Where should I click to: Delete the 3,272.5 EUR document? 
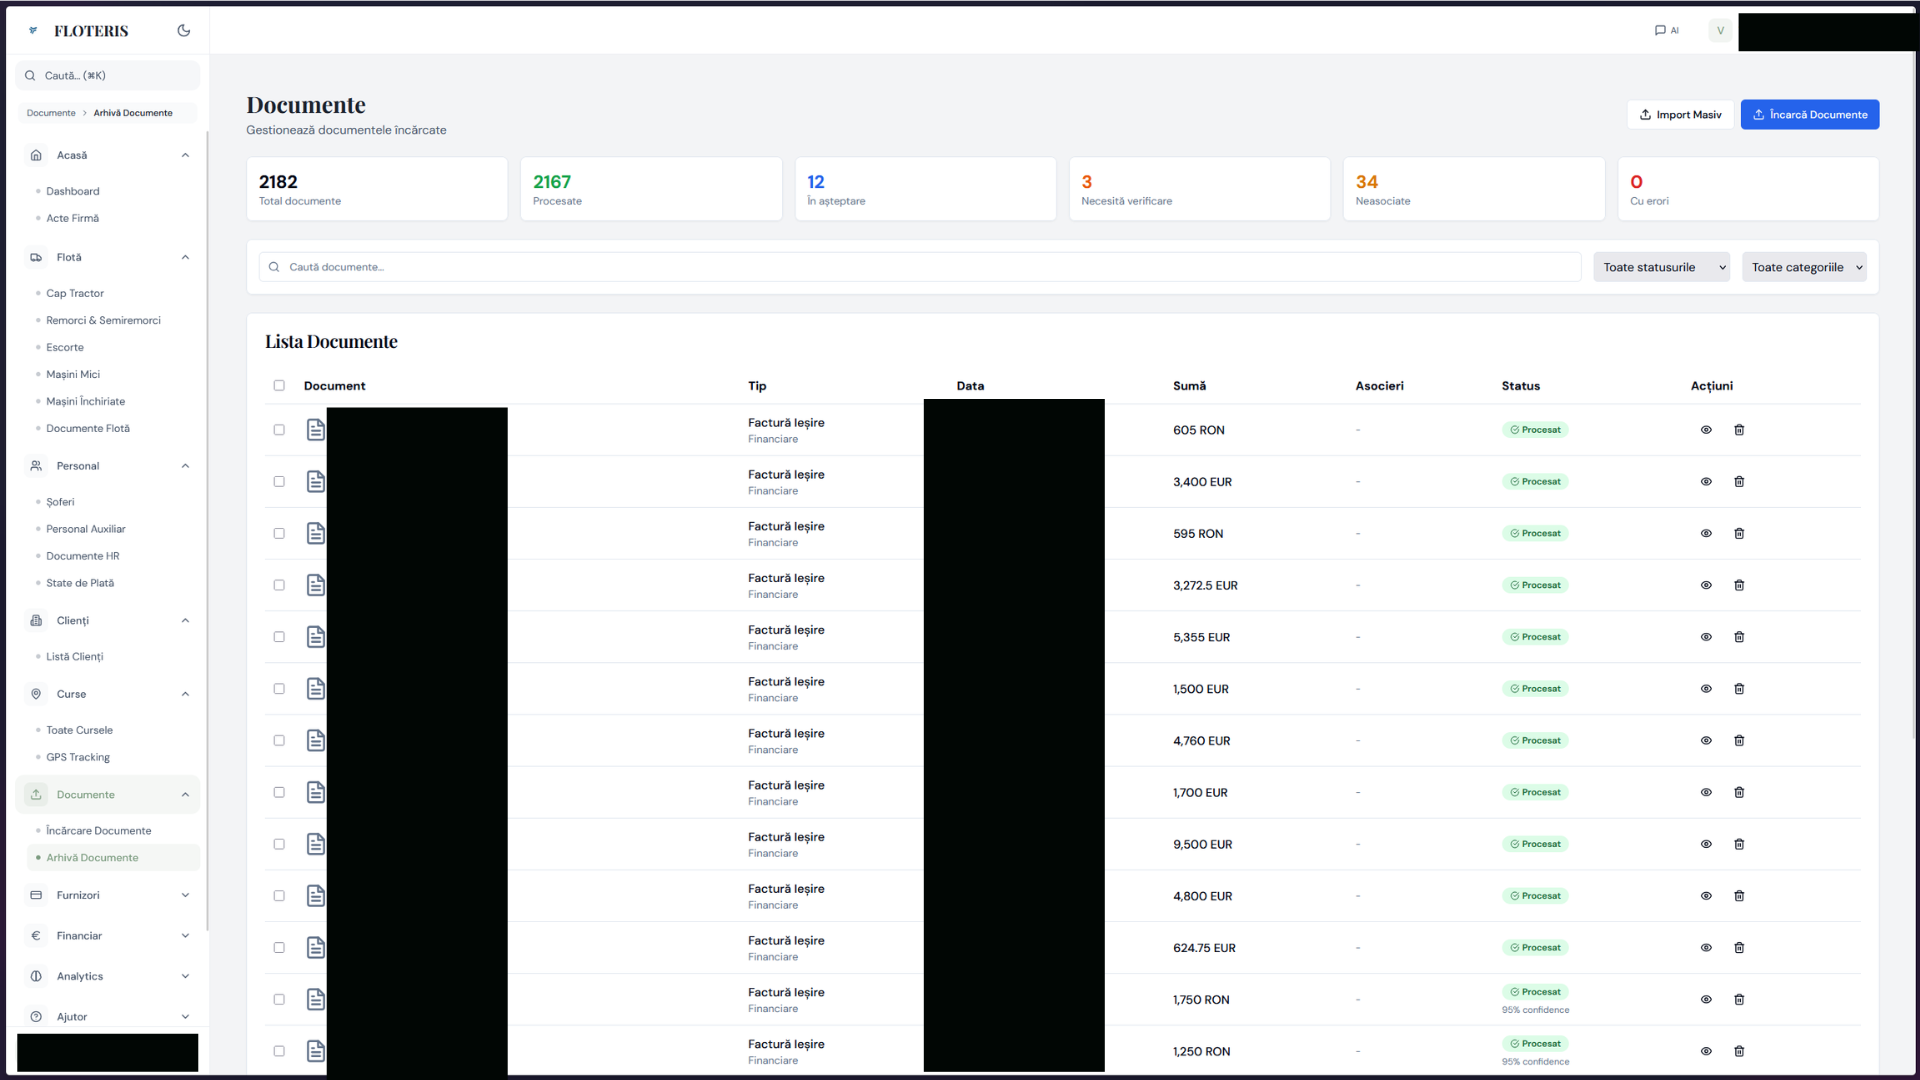pyautogui.click(x=1739, y=586)
